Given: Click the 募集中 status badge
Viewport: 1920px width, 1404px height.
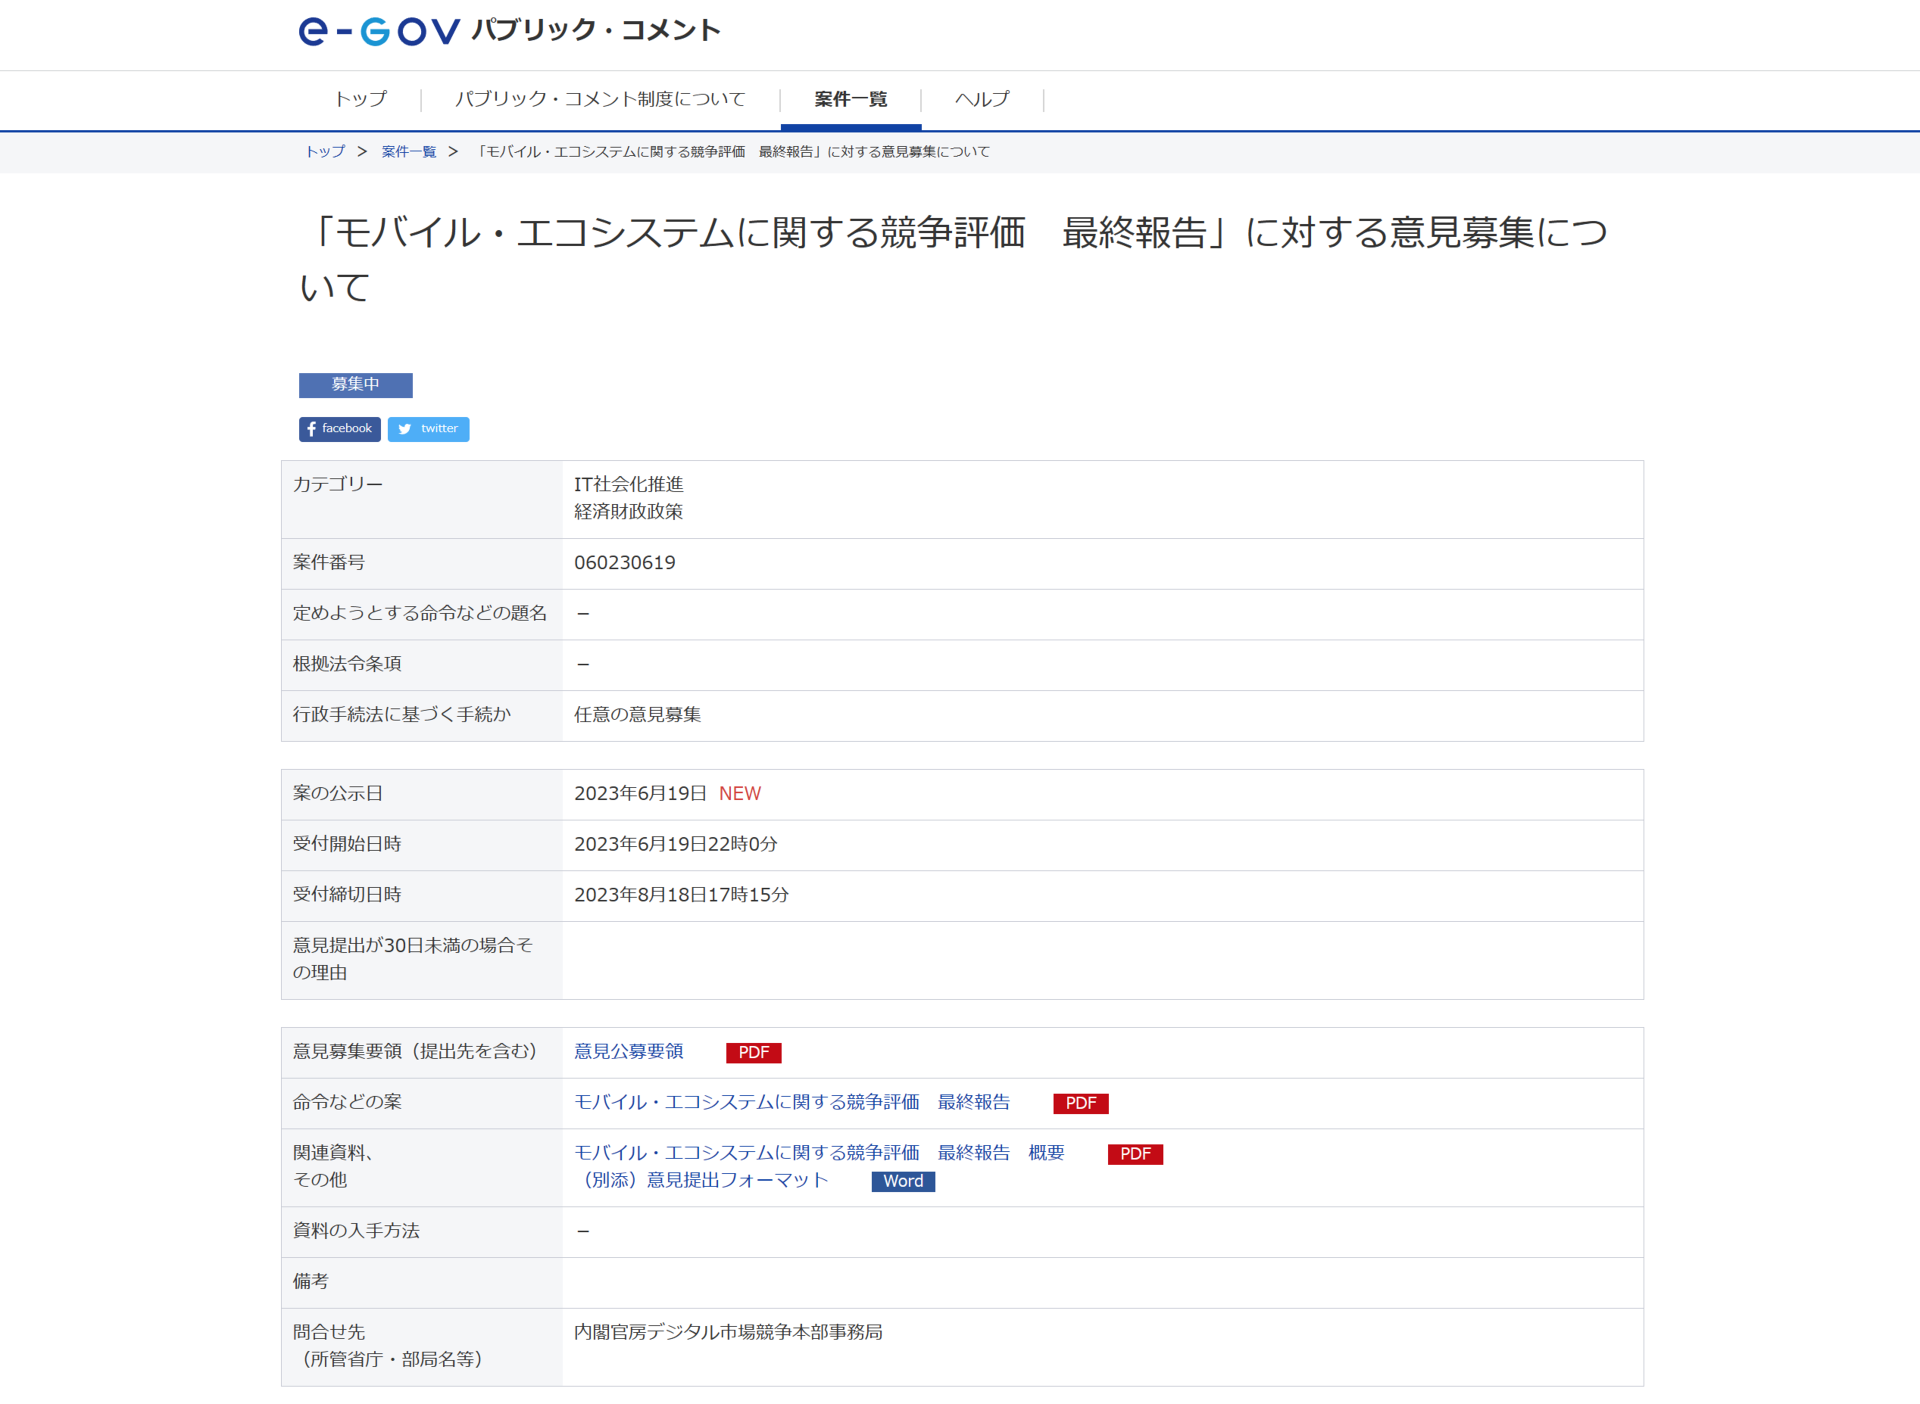Looking at the screenshot, I should 355,385.
